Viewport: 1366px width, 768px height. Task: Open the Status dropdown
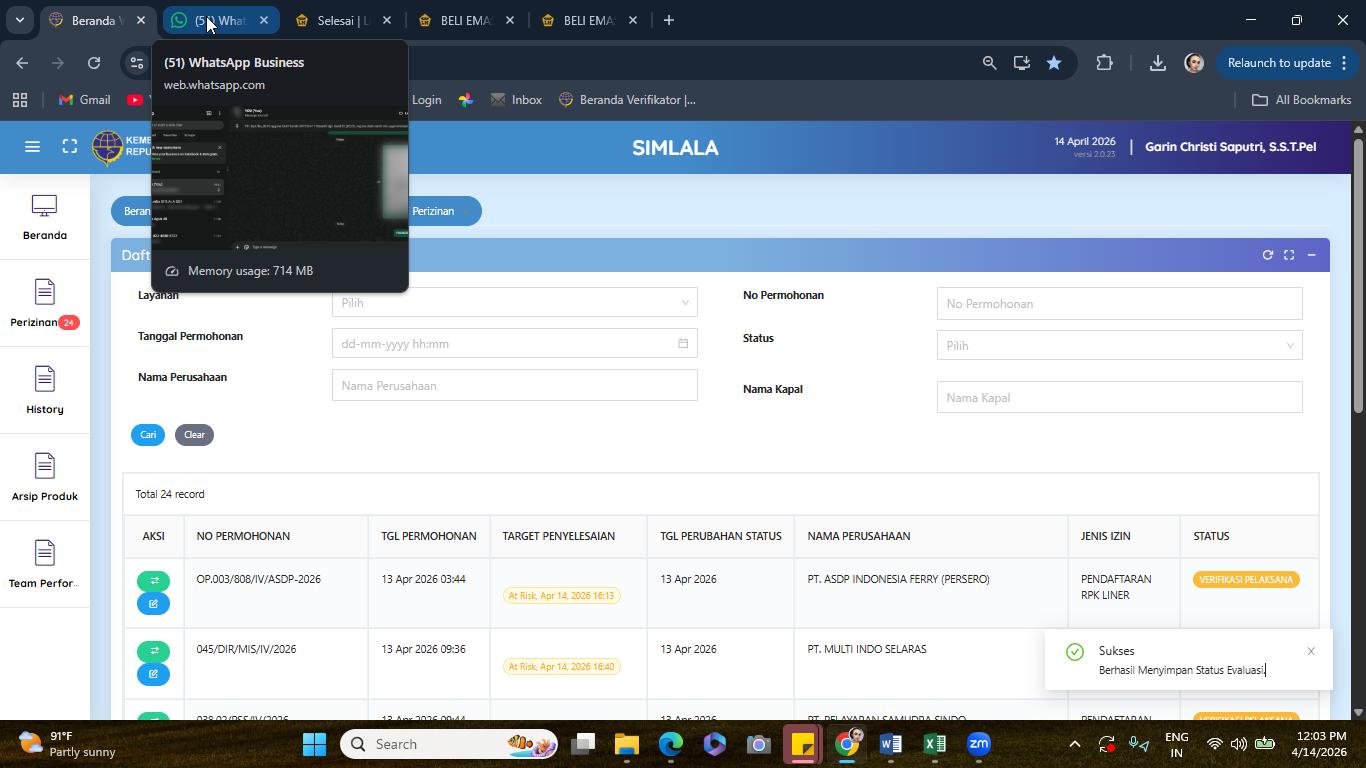coord(1119,345)
